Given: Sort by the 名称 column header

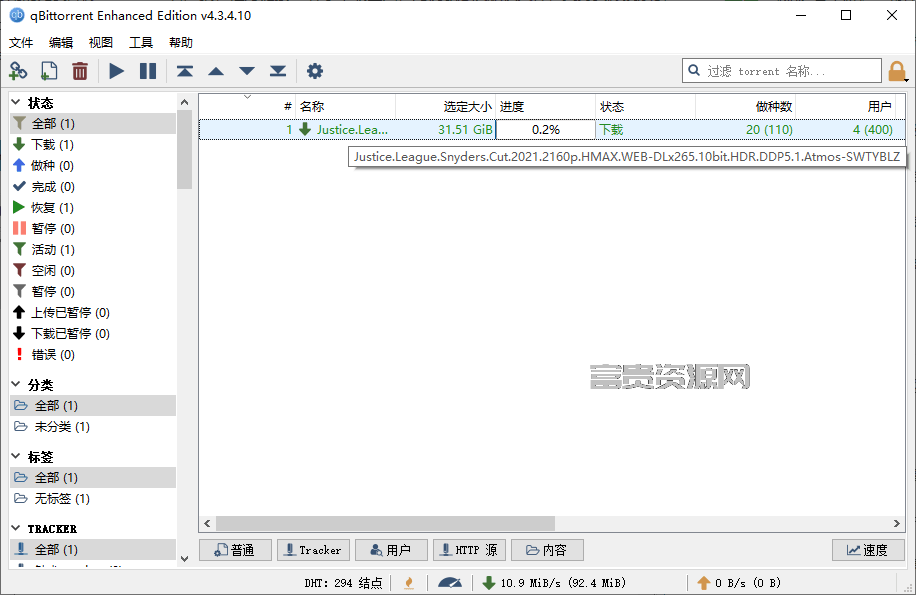Looking at the screenshot, I should 346,106.
